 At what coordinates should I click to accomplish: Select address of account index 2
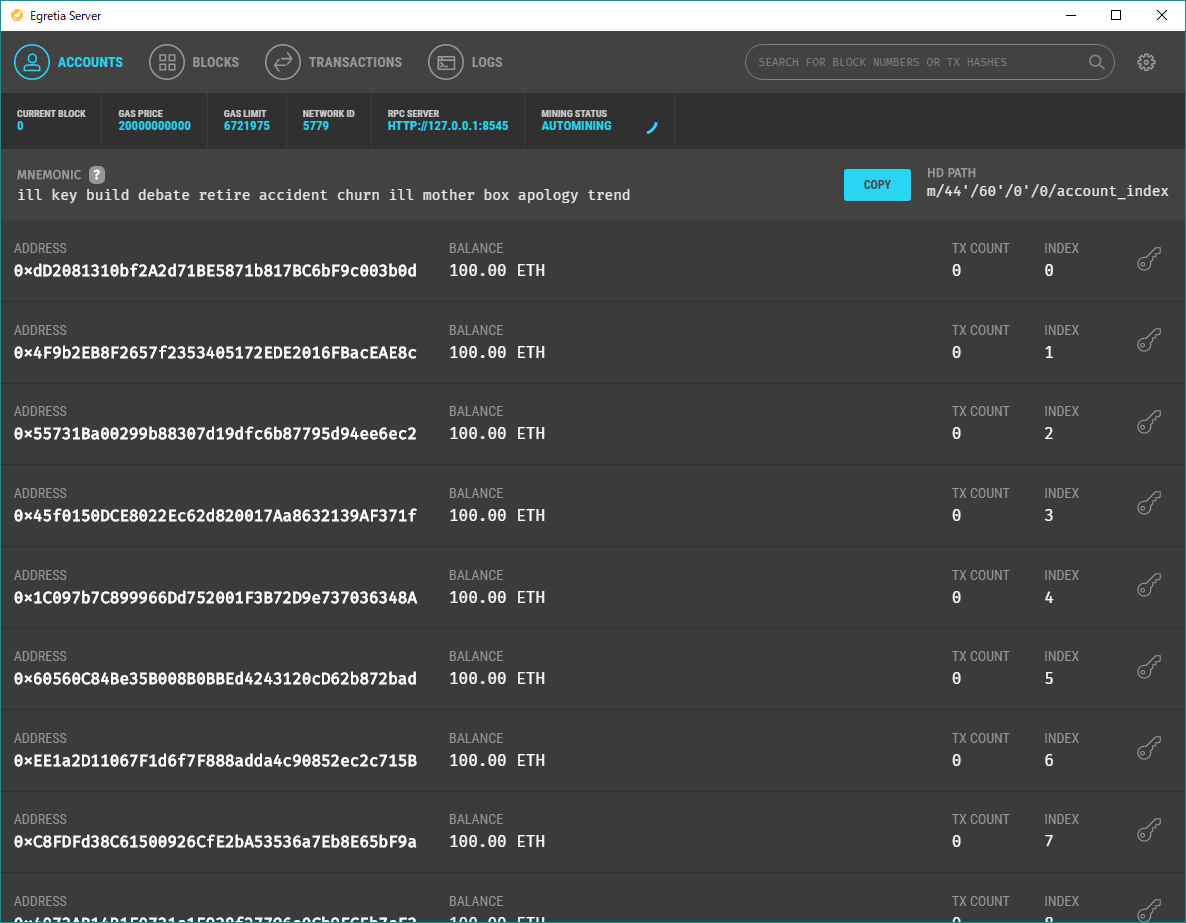tap(216, 433)
